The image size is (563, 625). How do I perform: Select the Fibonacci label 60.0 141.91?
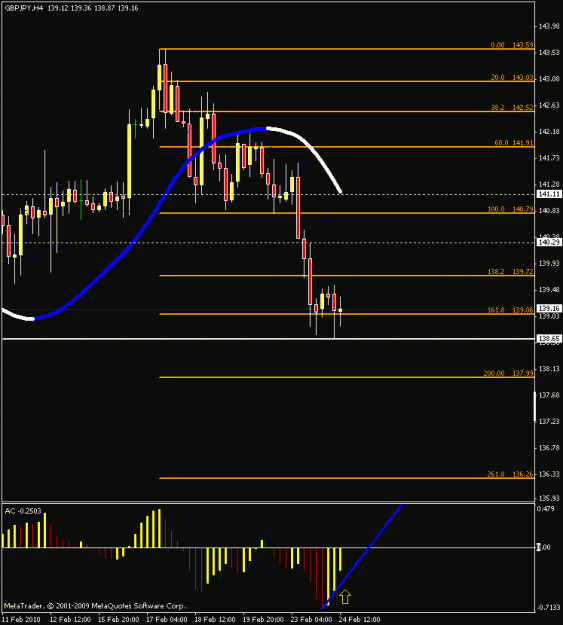514,143
